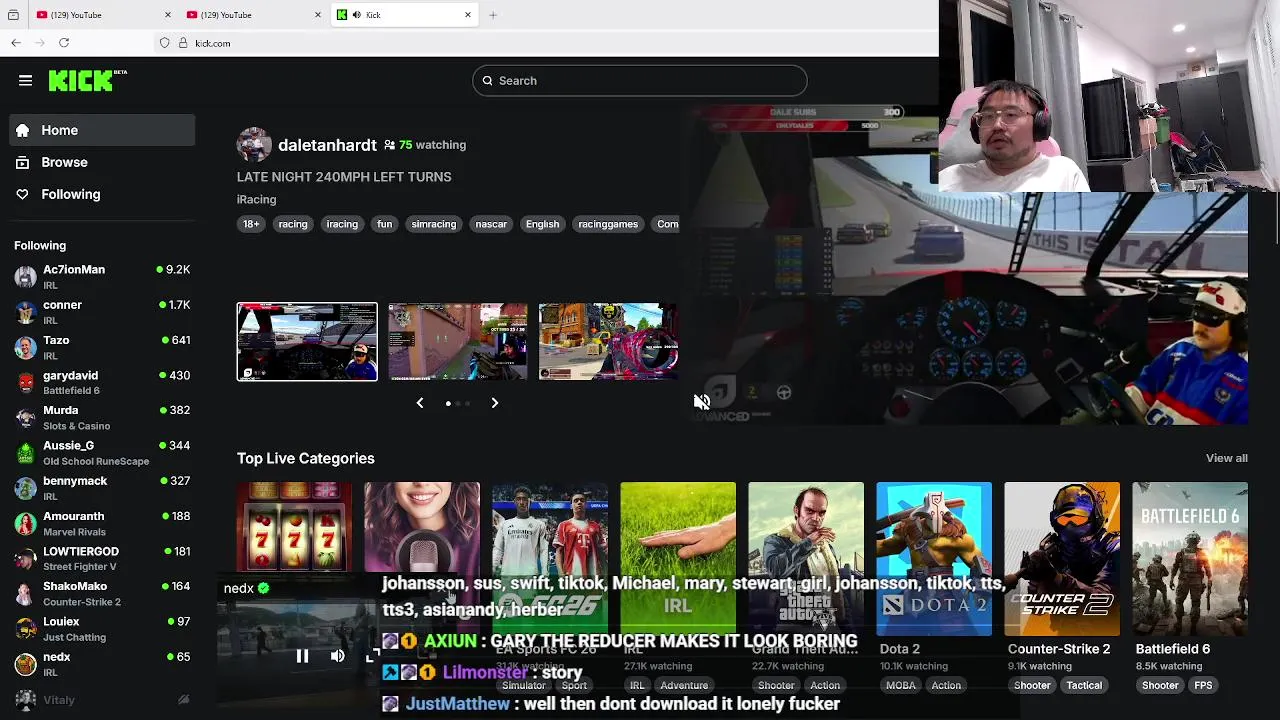Open Amouranth followed channel
Image resolution: width=1280 pixels, height=720 pixels.
[102, 523]
